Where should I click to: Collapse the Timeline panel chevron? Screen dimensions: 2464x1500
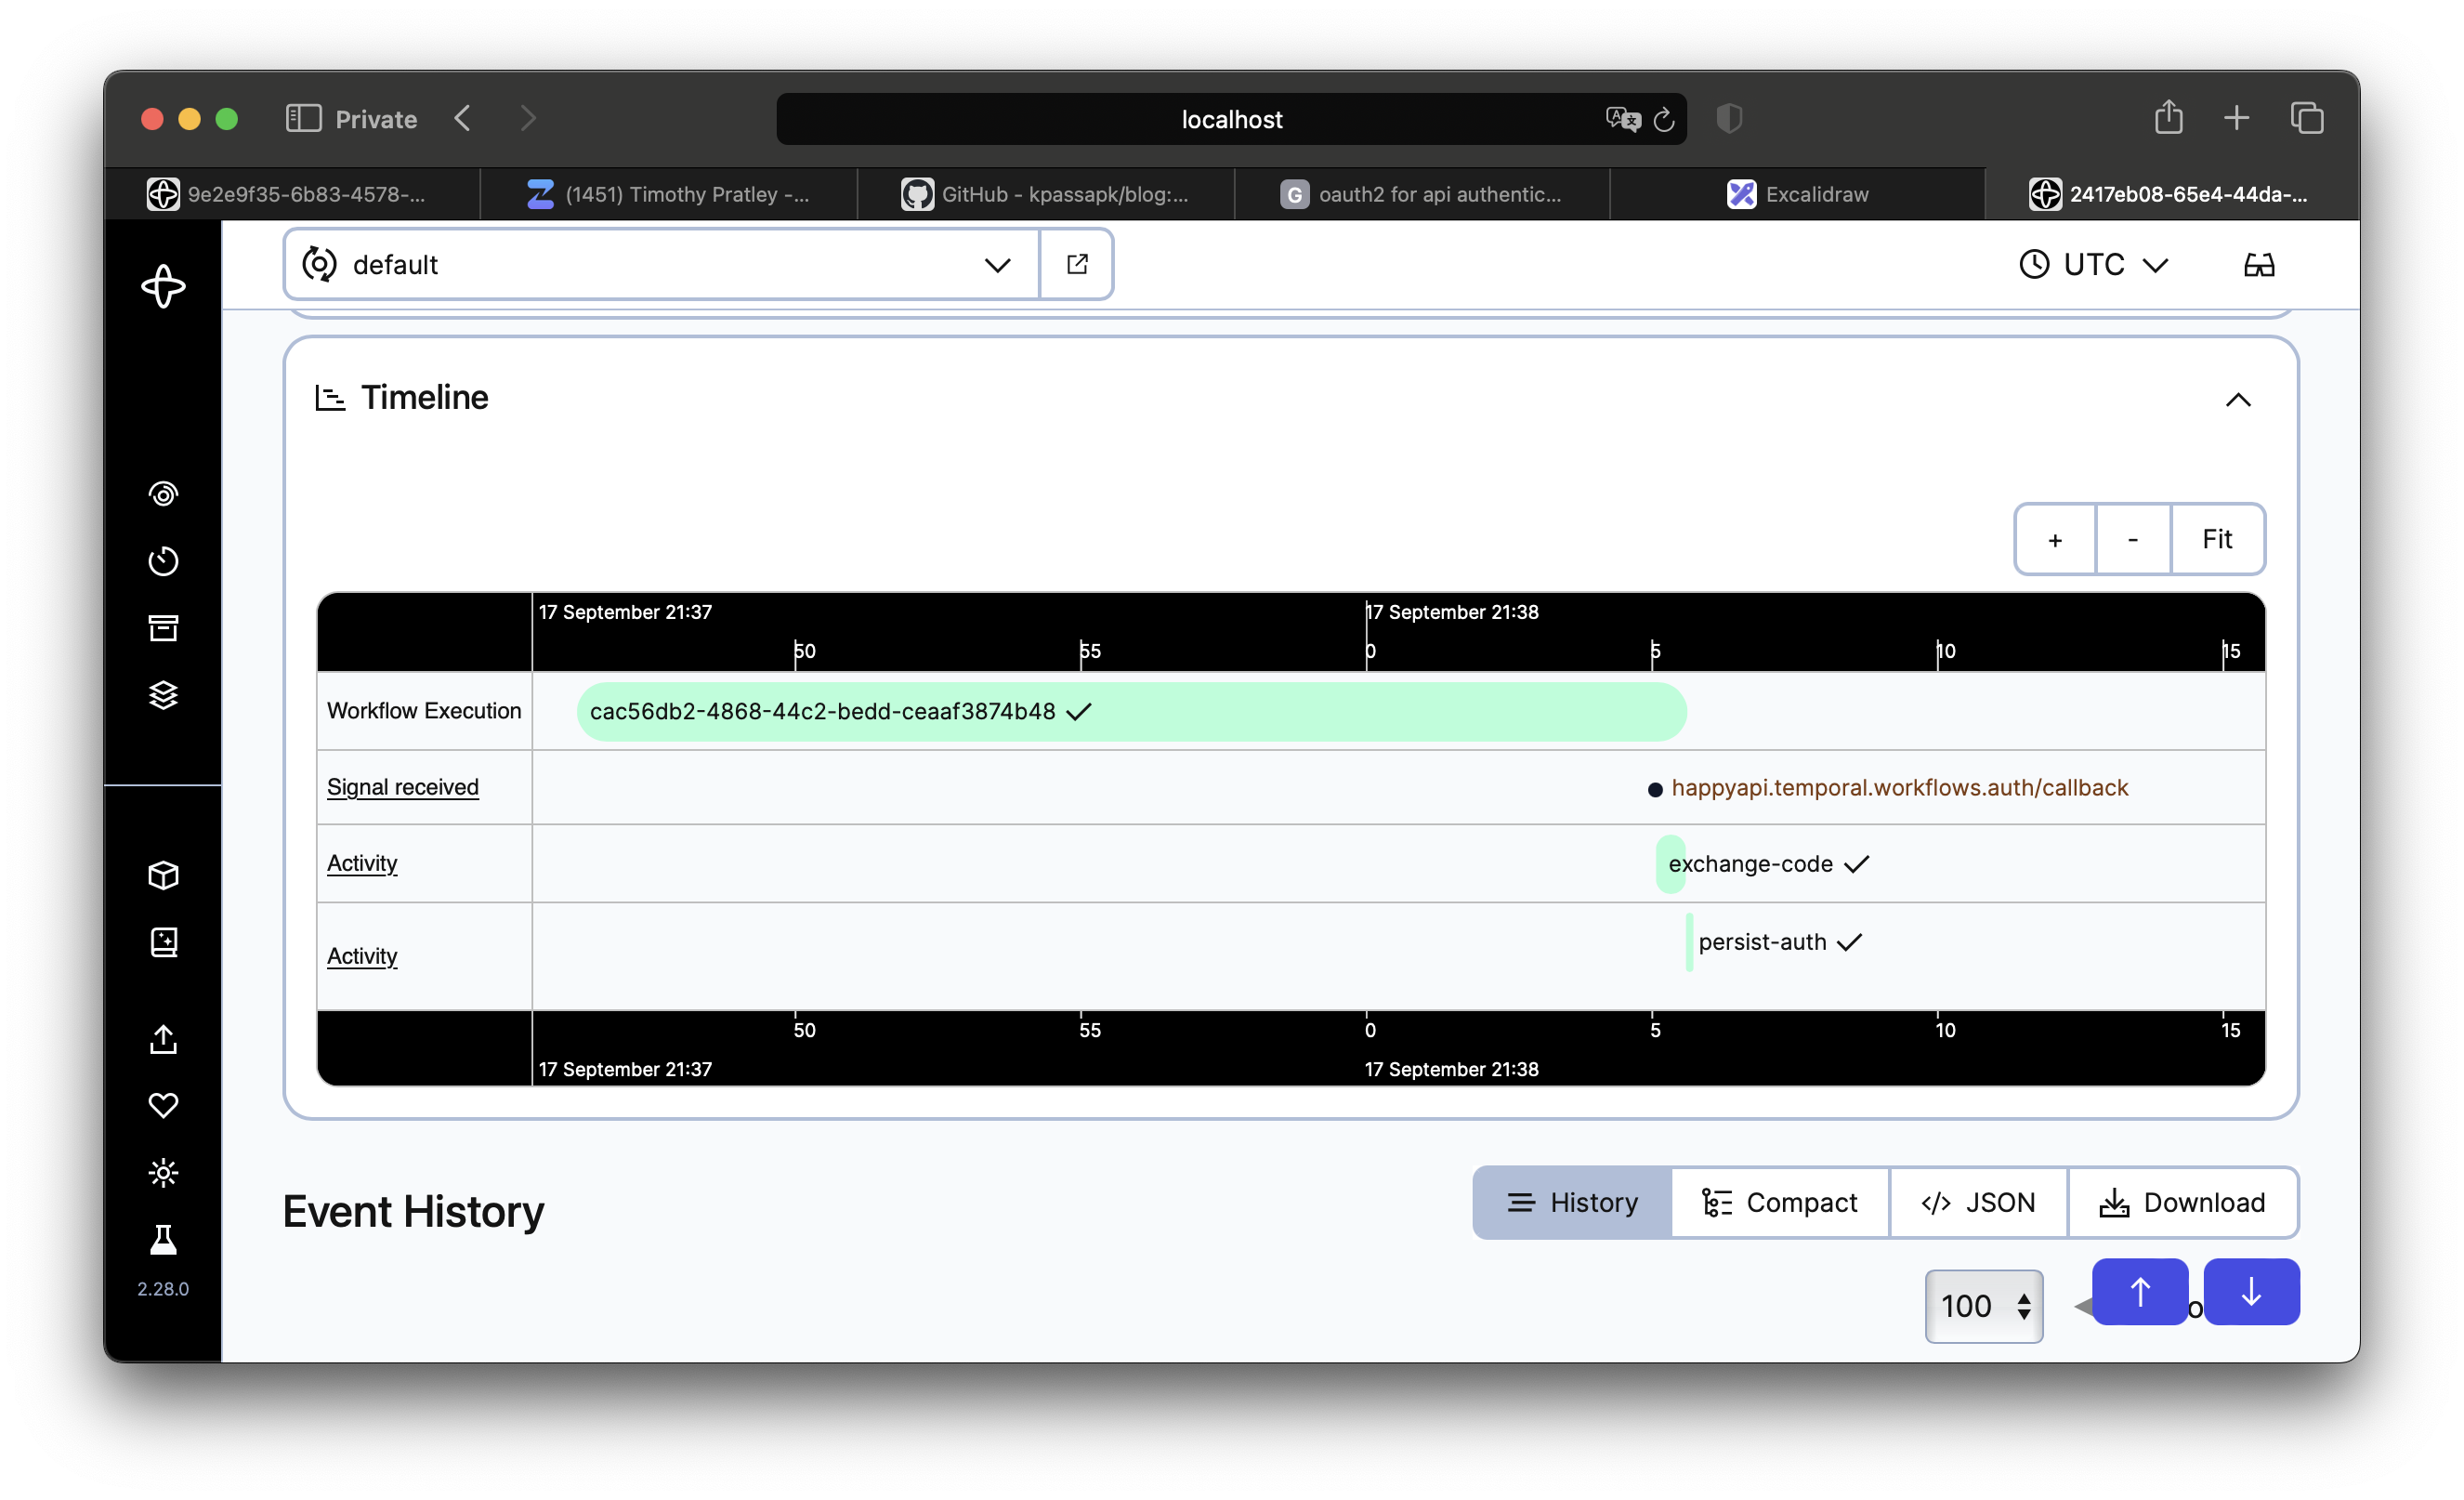[x=2237, y=398]
